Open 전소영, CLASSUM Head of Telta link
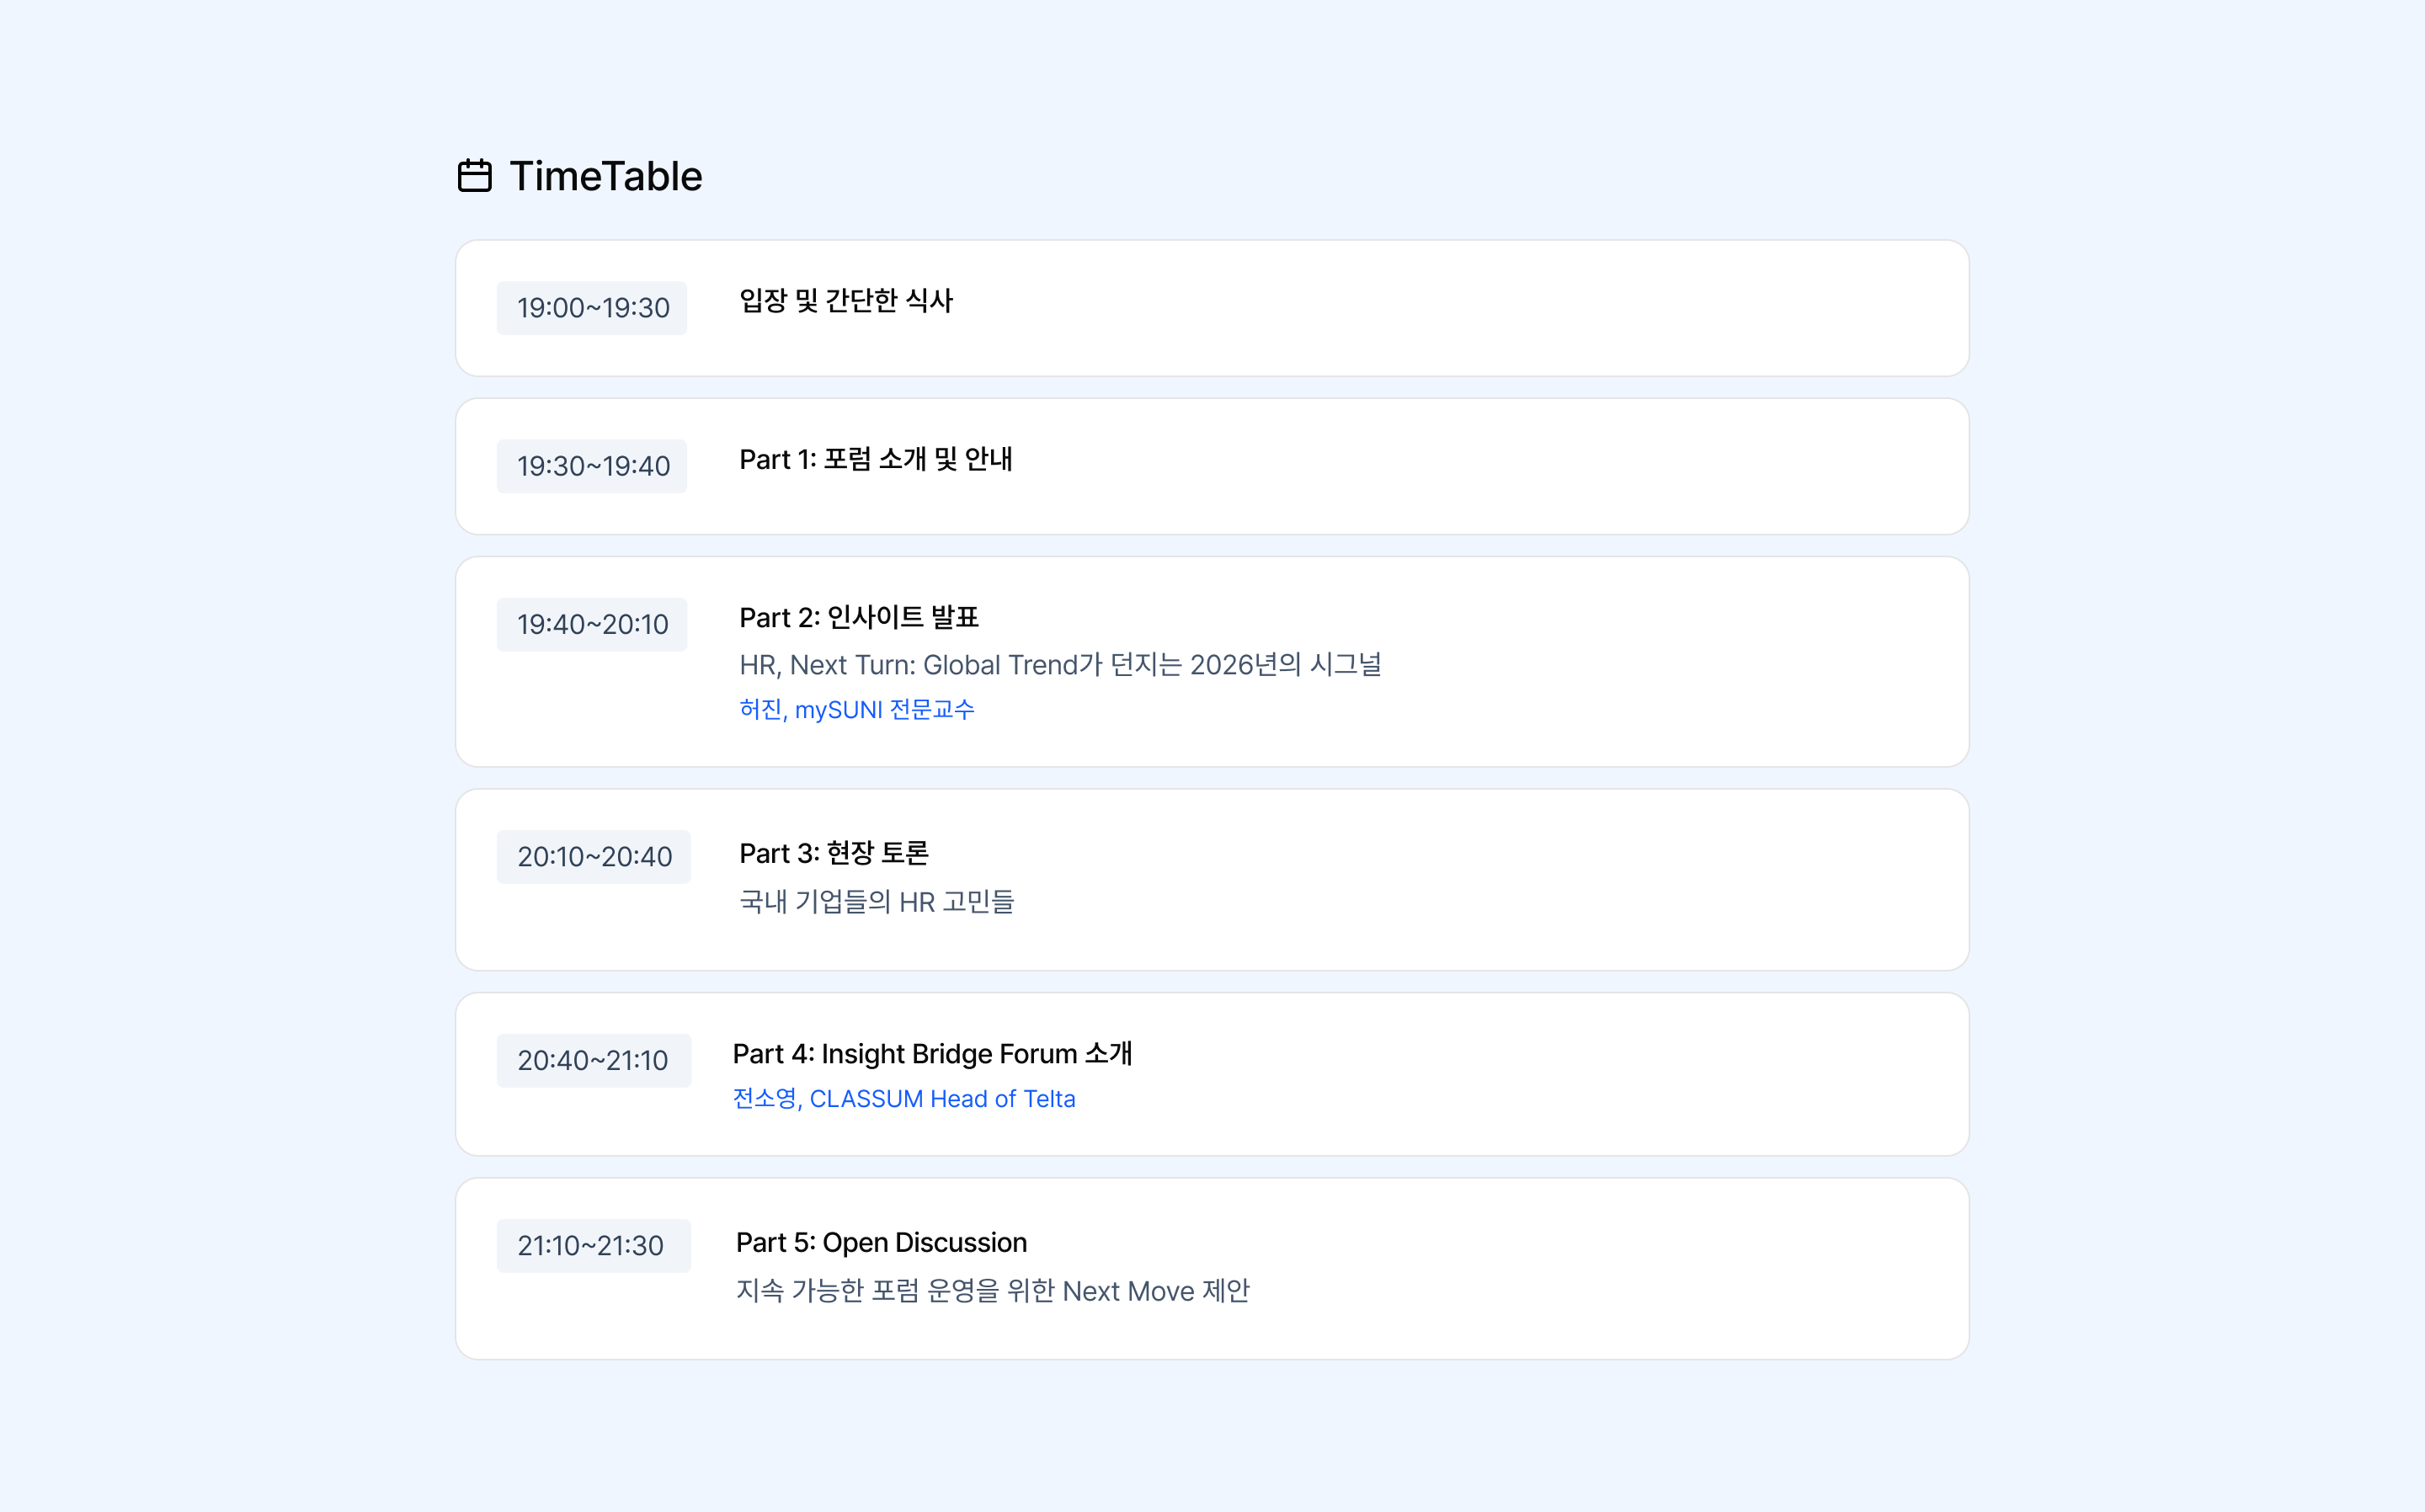This screenshot has height=1512, width=2425. (904, 1099)
